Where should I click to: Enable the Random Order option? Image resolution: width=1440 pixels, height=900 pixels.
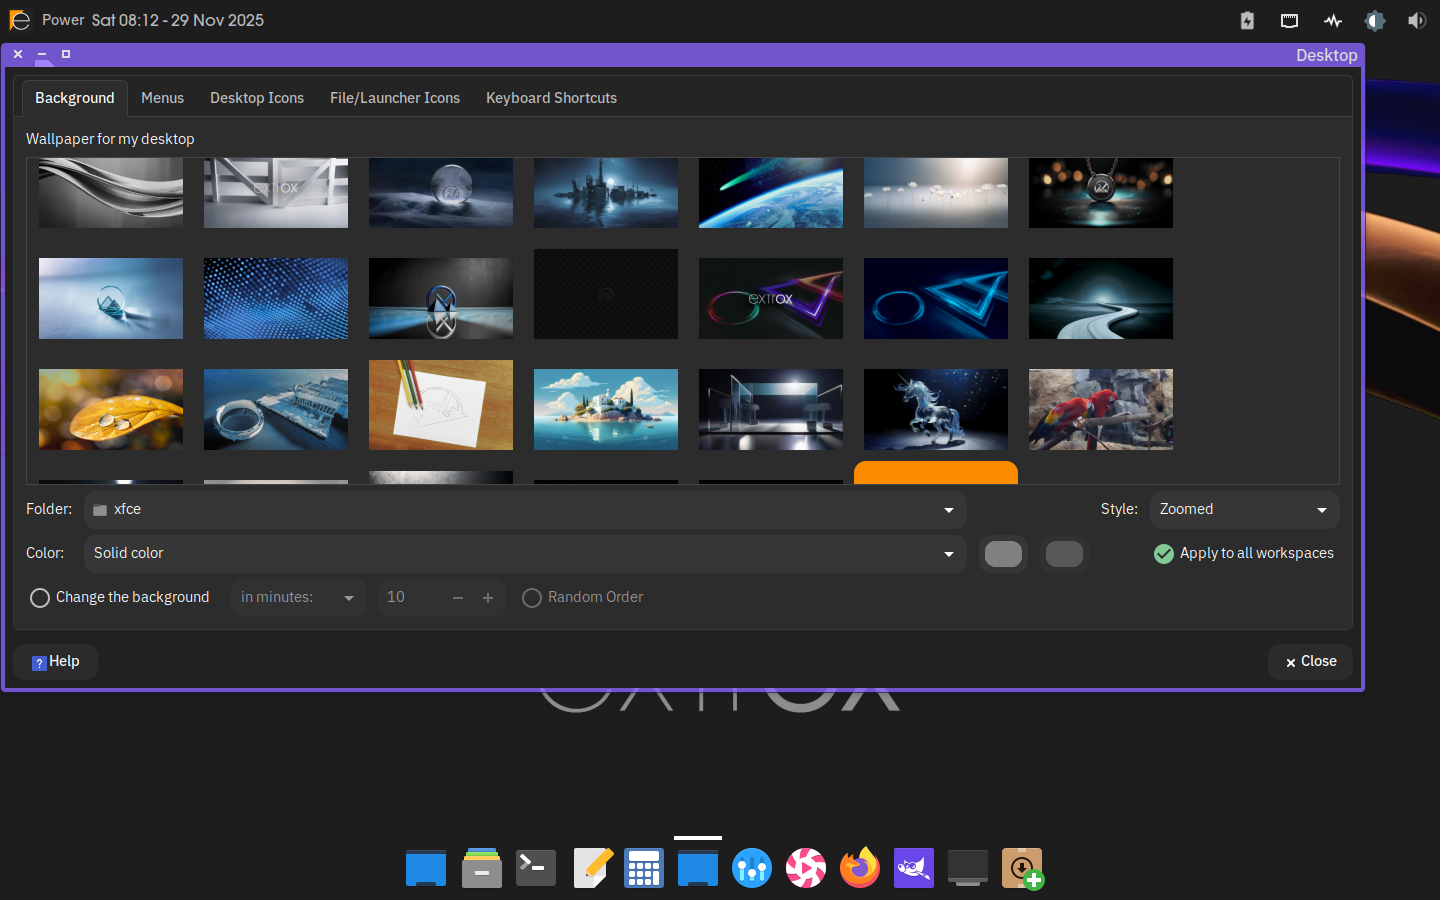[x=532, y=598]
